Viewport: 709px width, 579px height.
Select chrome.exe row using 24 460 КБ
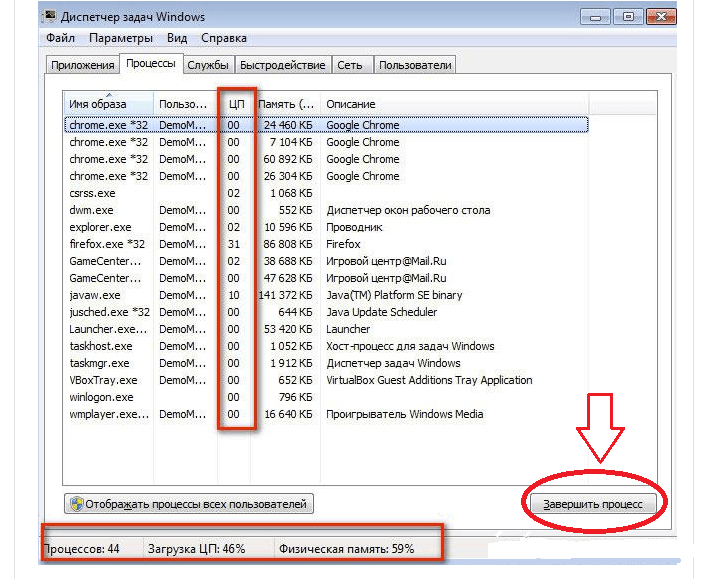(x=326, y=125)
